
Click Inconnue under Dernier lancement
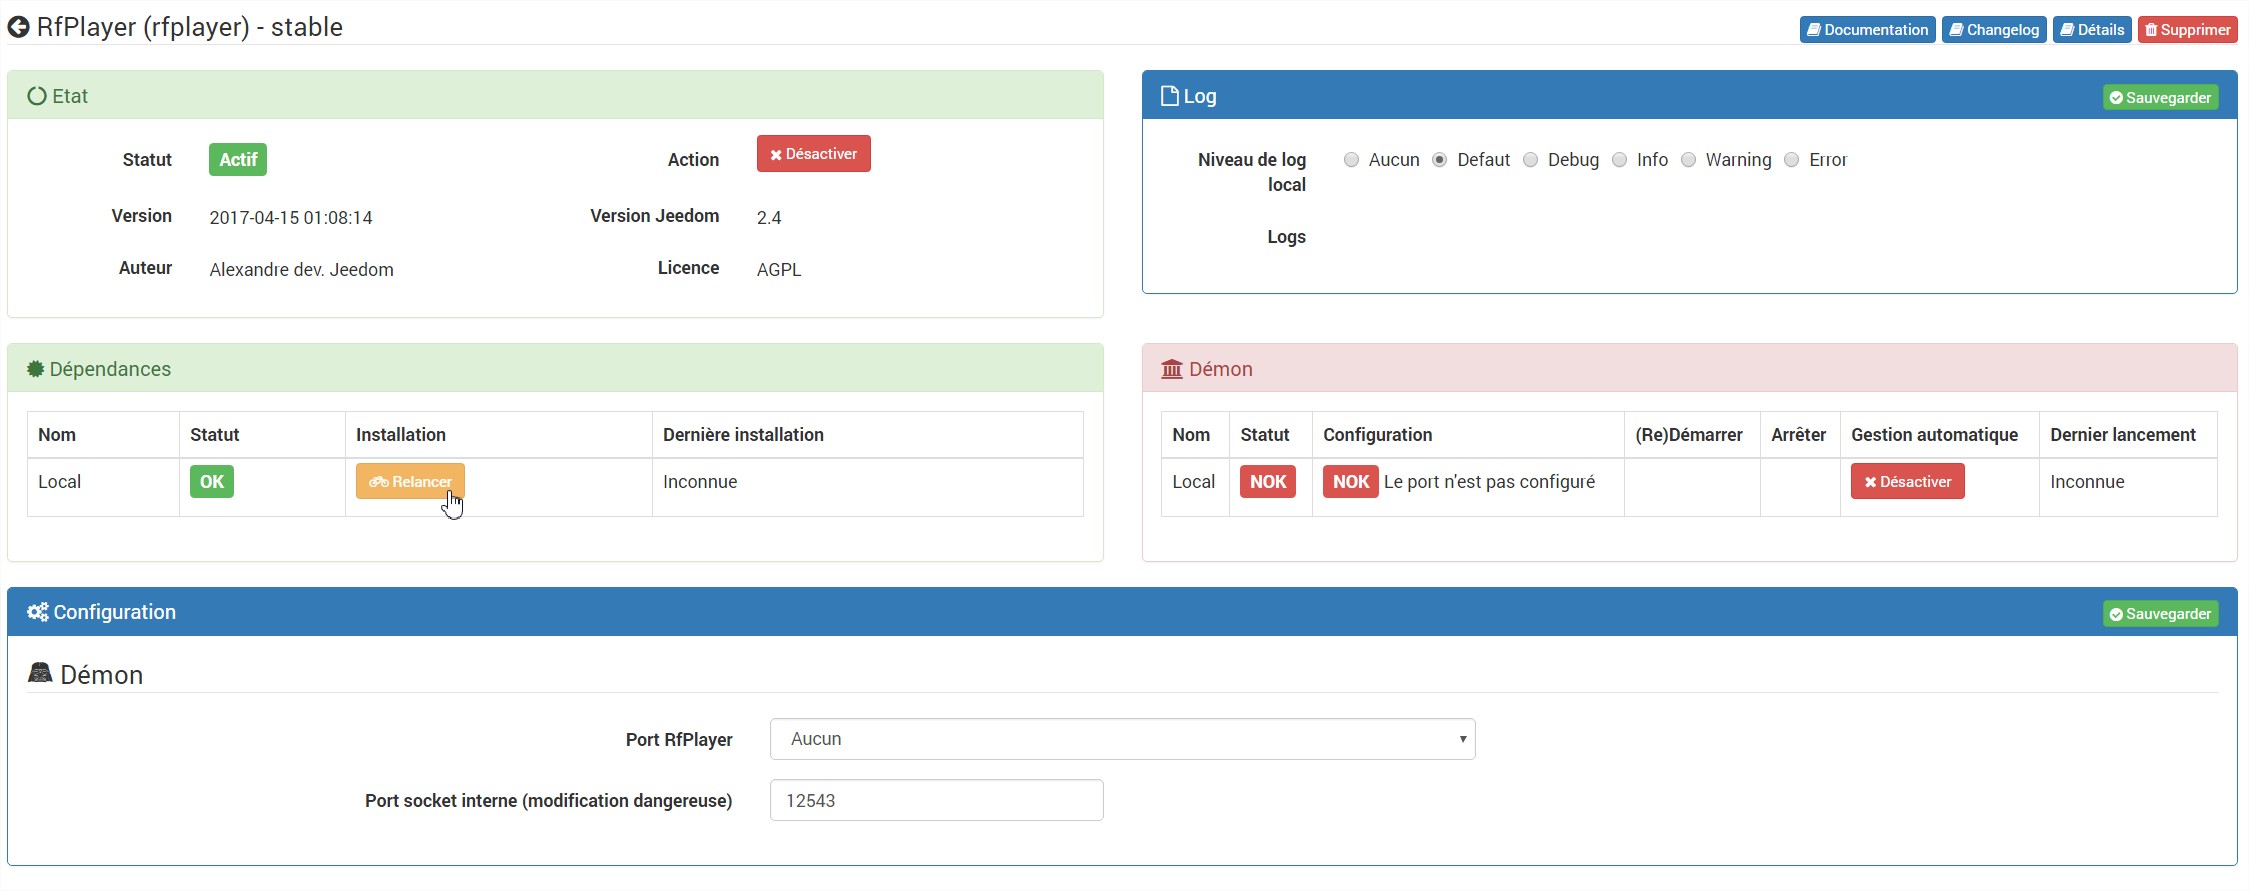tap(2087, 482)
